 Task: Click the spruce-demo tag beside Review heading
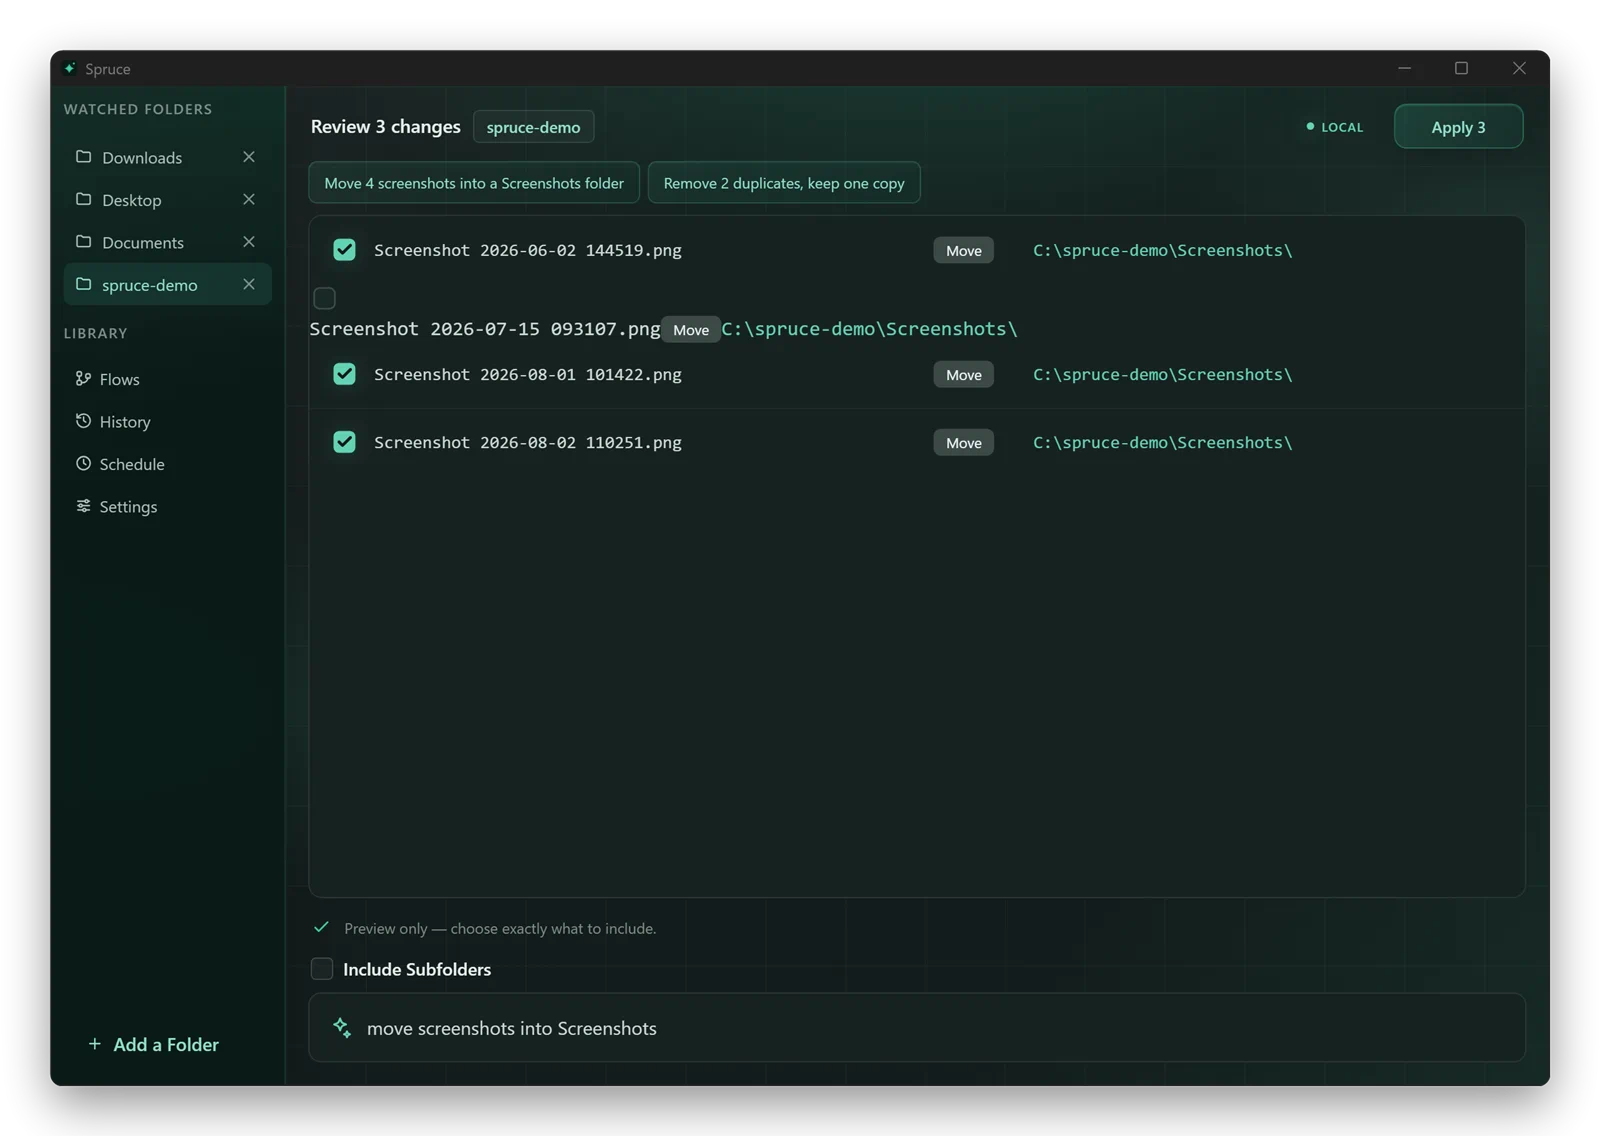click(533, 126)
